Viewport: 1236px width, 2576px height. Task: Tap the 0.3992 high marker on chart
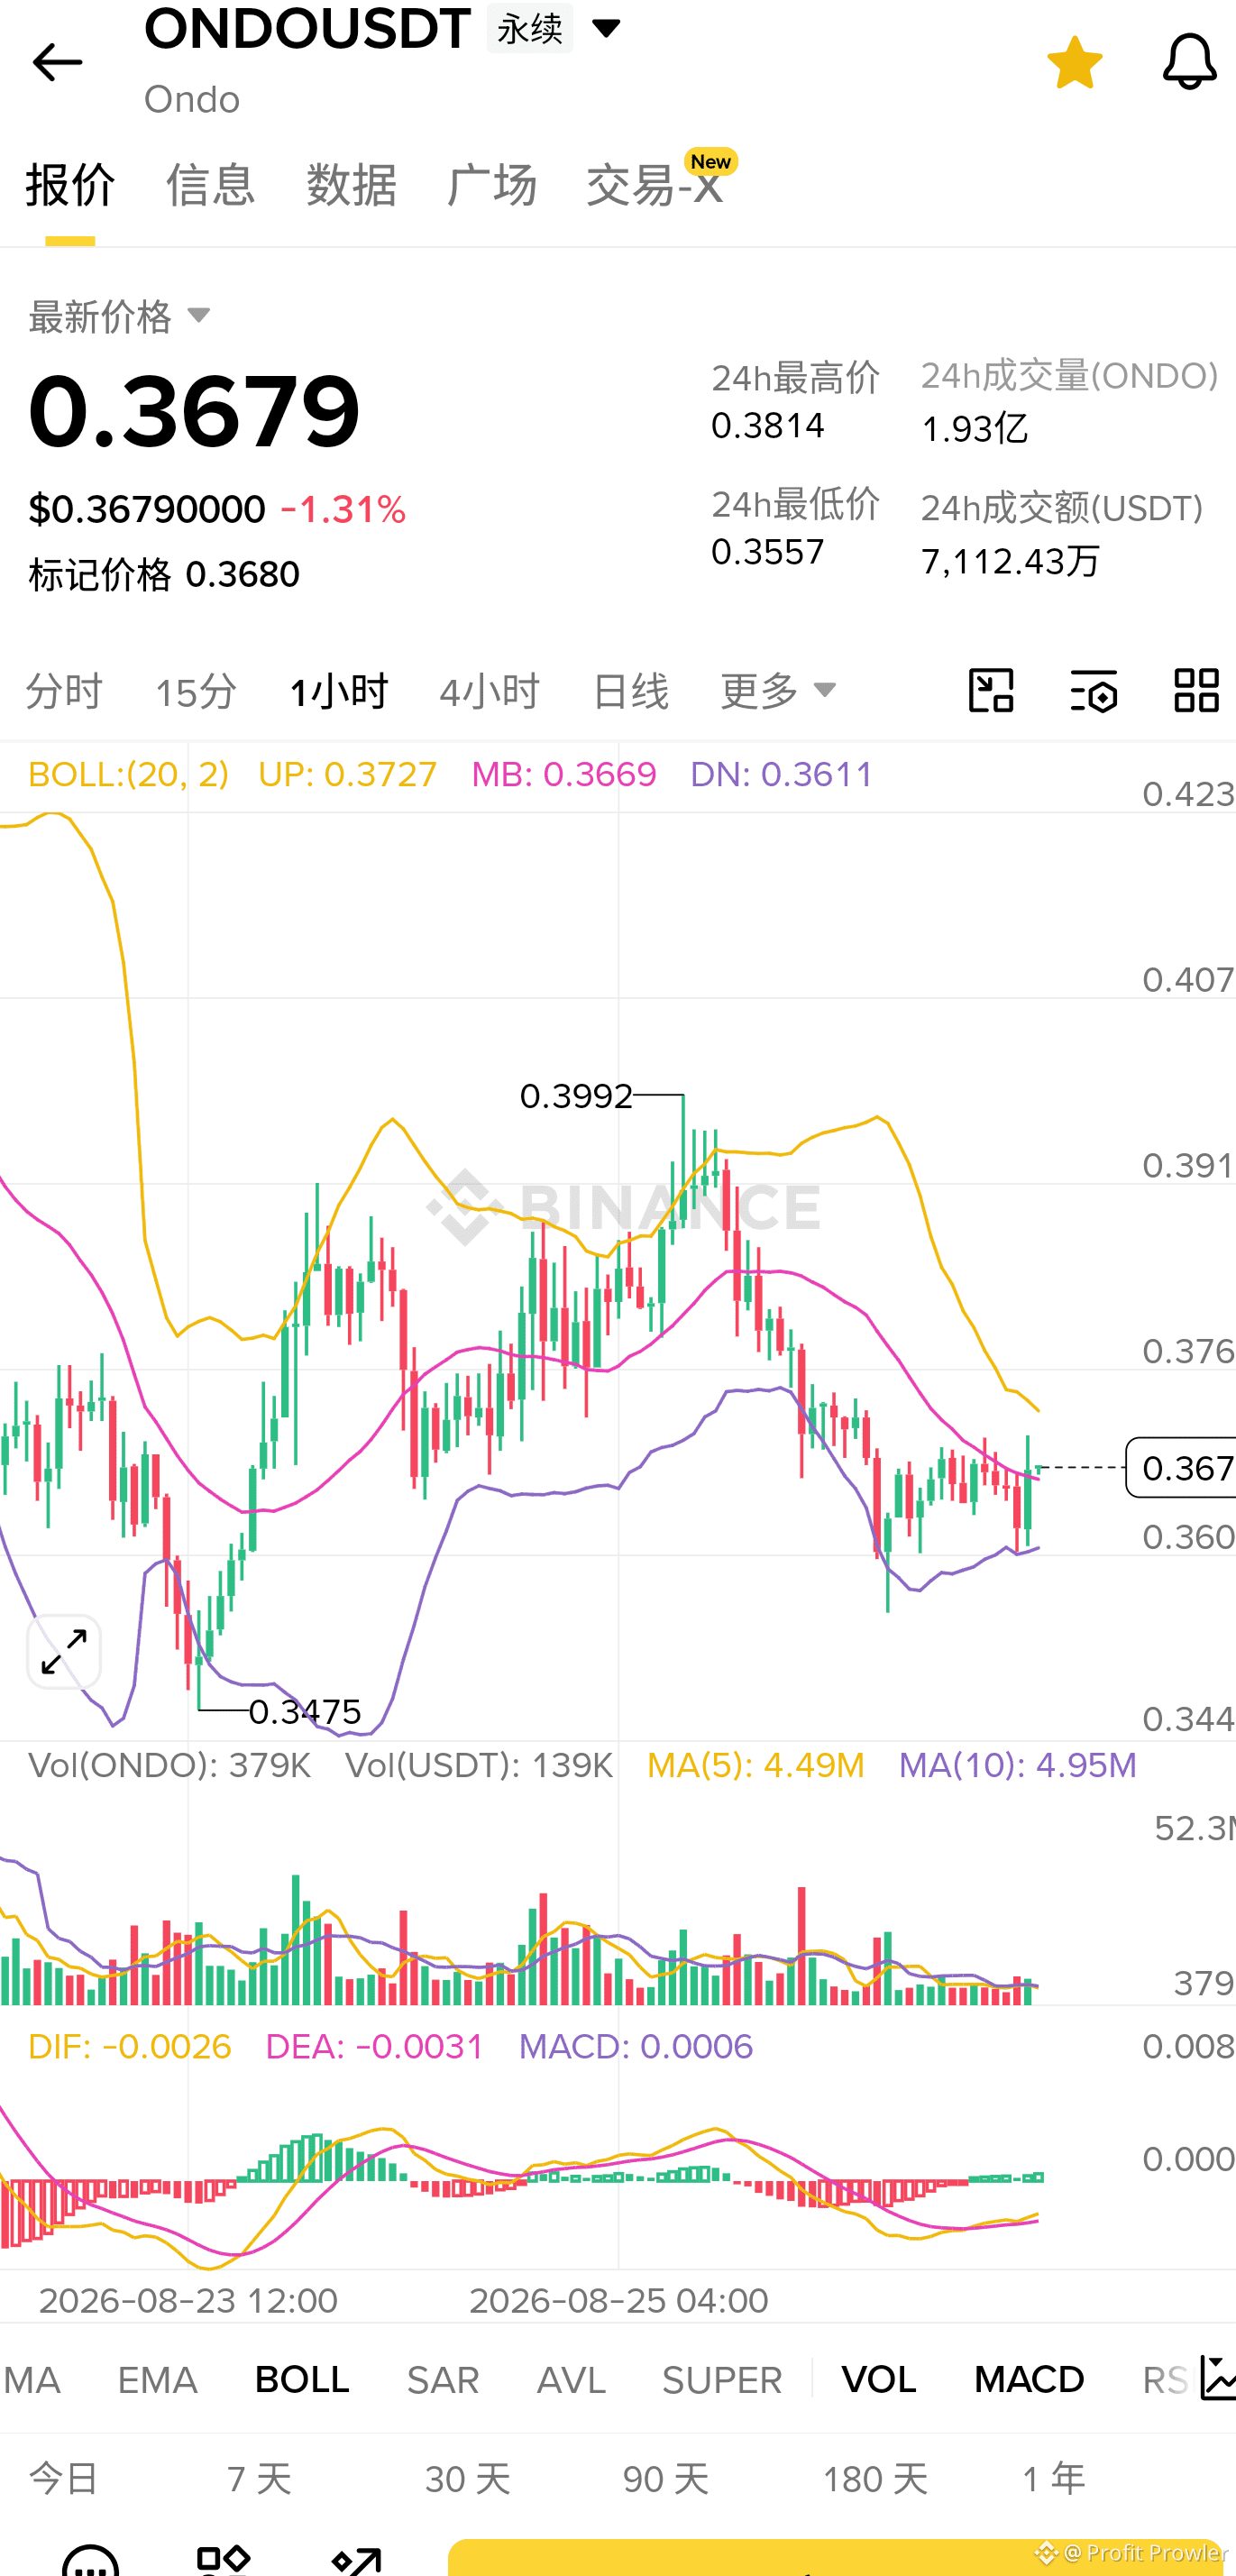pyautogui.click(x=576, y=1096)
